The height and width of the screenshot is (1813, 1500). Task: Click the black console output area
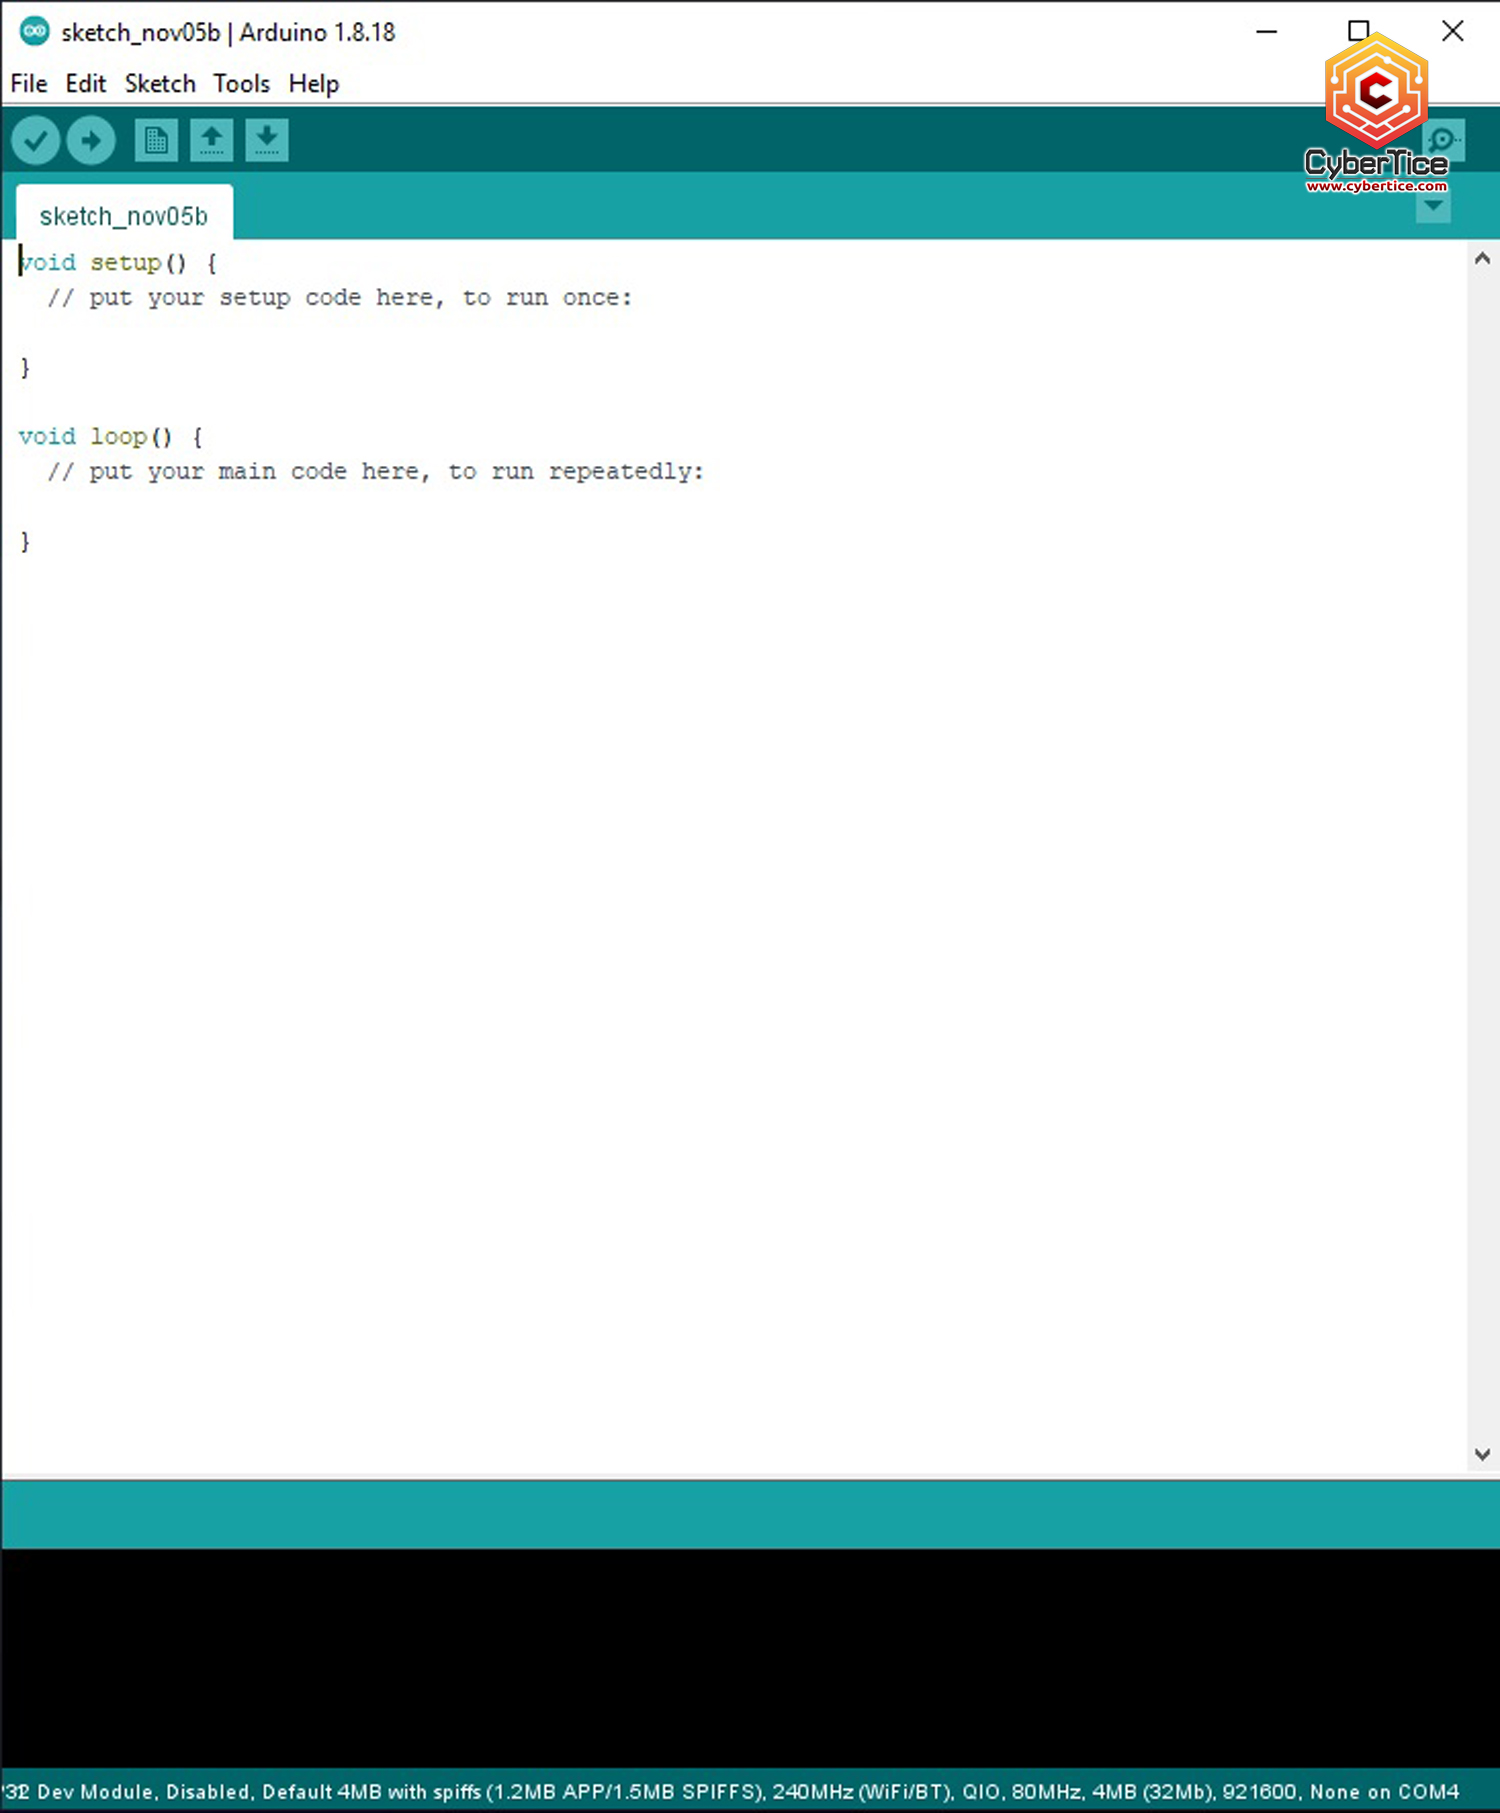[750, 1660]
